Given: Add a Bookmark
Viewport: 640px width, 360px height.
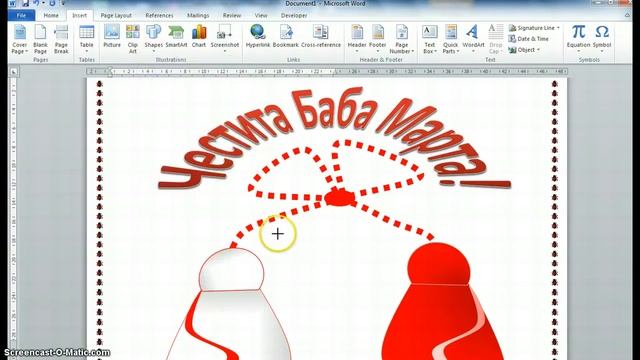Looking at the screenshot, I should (x=285, y=37).
